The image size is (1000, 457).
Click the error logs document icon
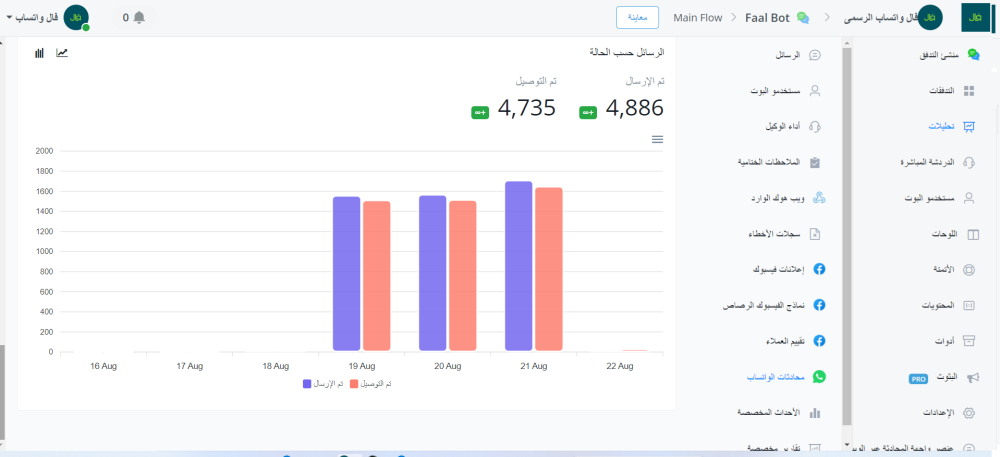[816, 234]
